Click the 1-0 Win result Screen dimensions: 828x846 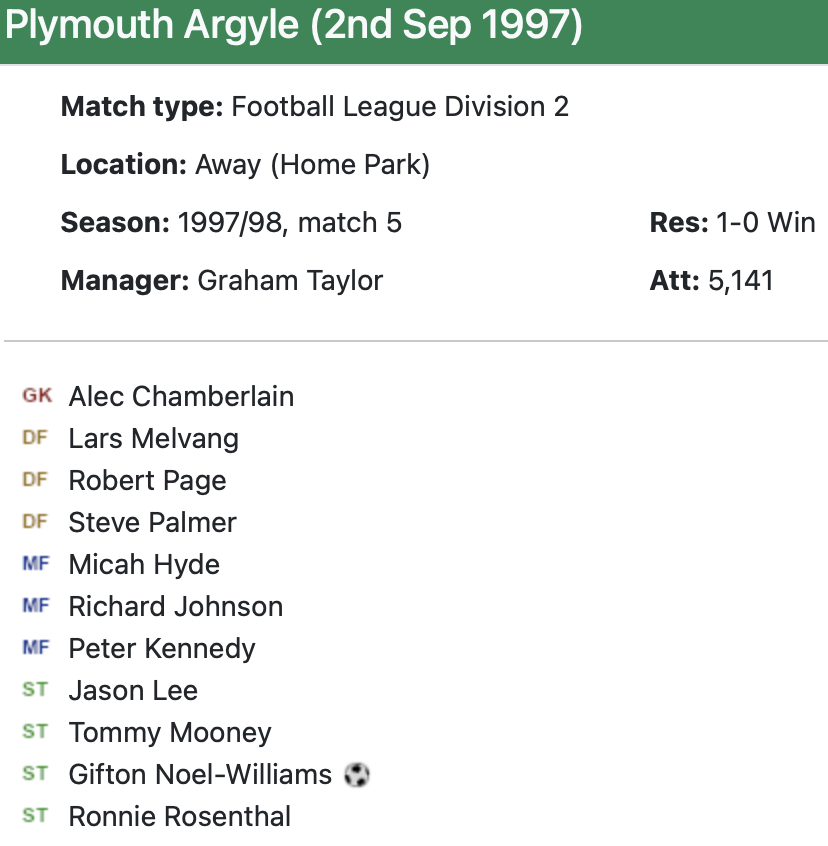(x=766, y=222)
